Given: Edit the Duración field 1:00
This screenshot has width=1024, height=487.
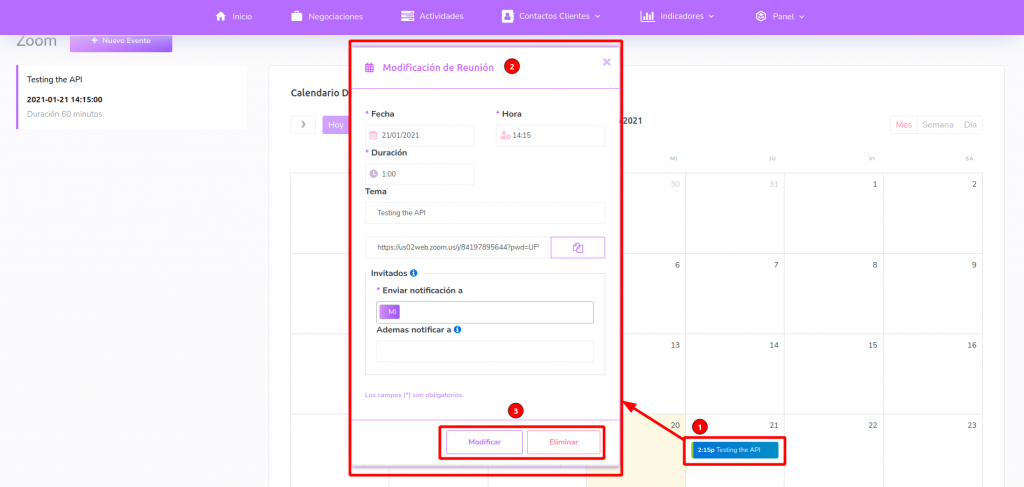Looking at the screenshot, I should [420, 174].
